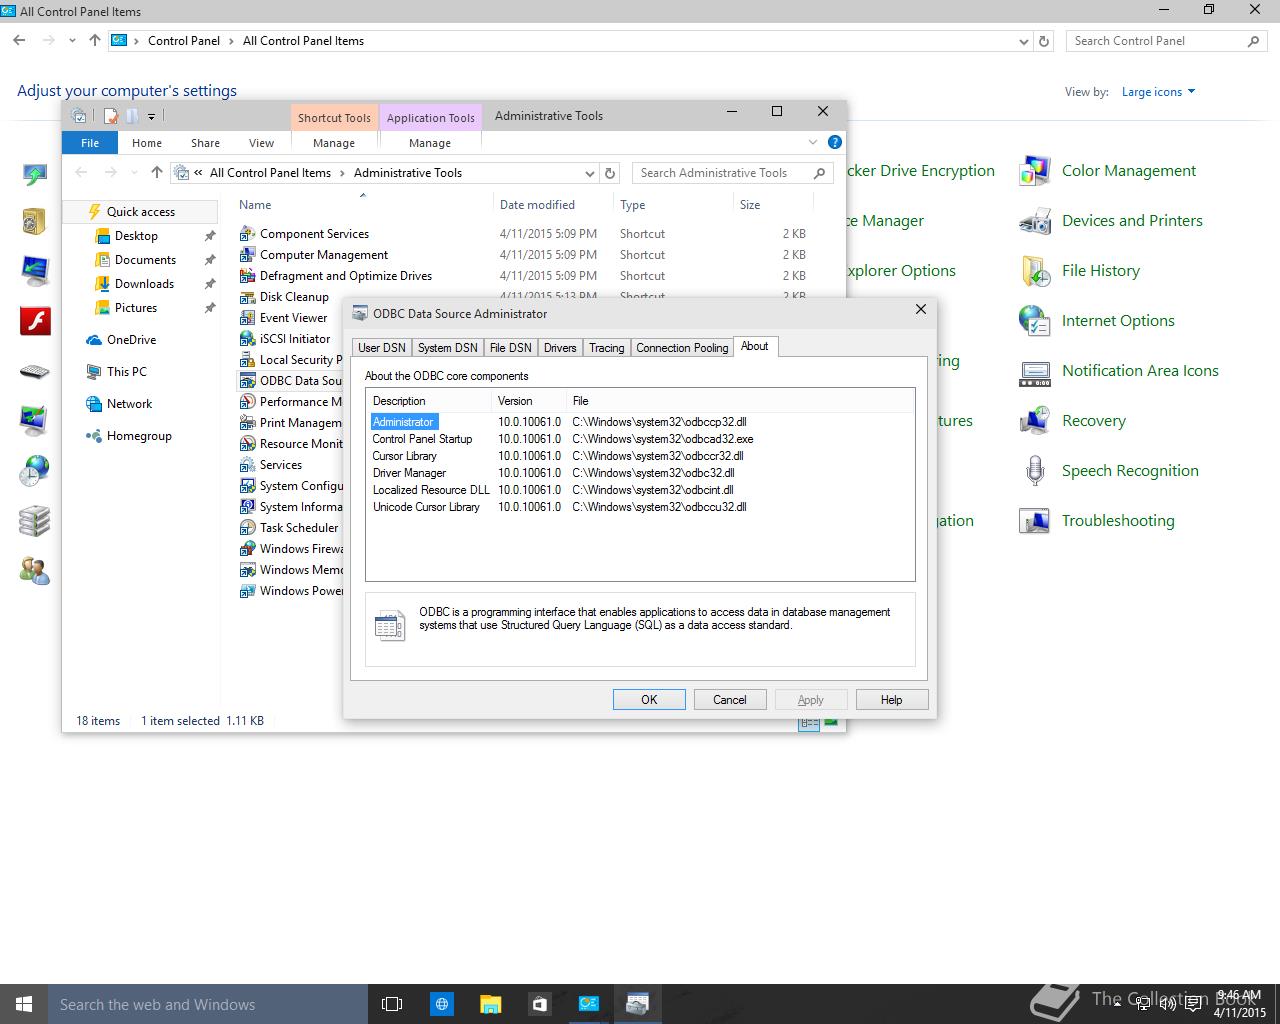1280x1024 pixels.
Task: Click the File Explorer taskbar icon
Action: pyautogui.click(x=490, y=1004)
